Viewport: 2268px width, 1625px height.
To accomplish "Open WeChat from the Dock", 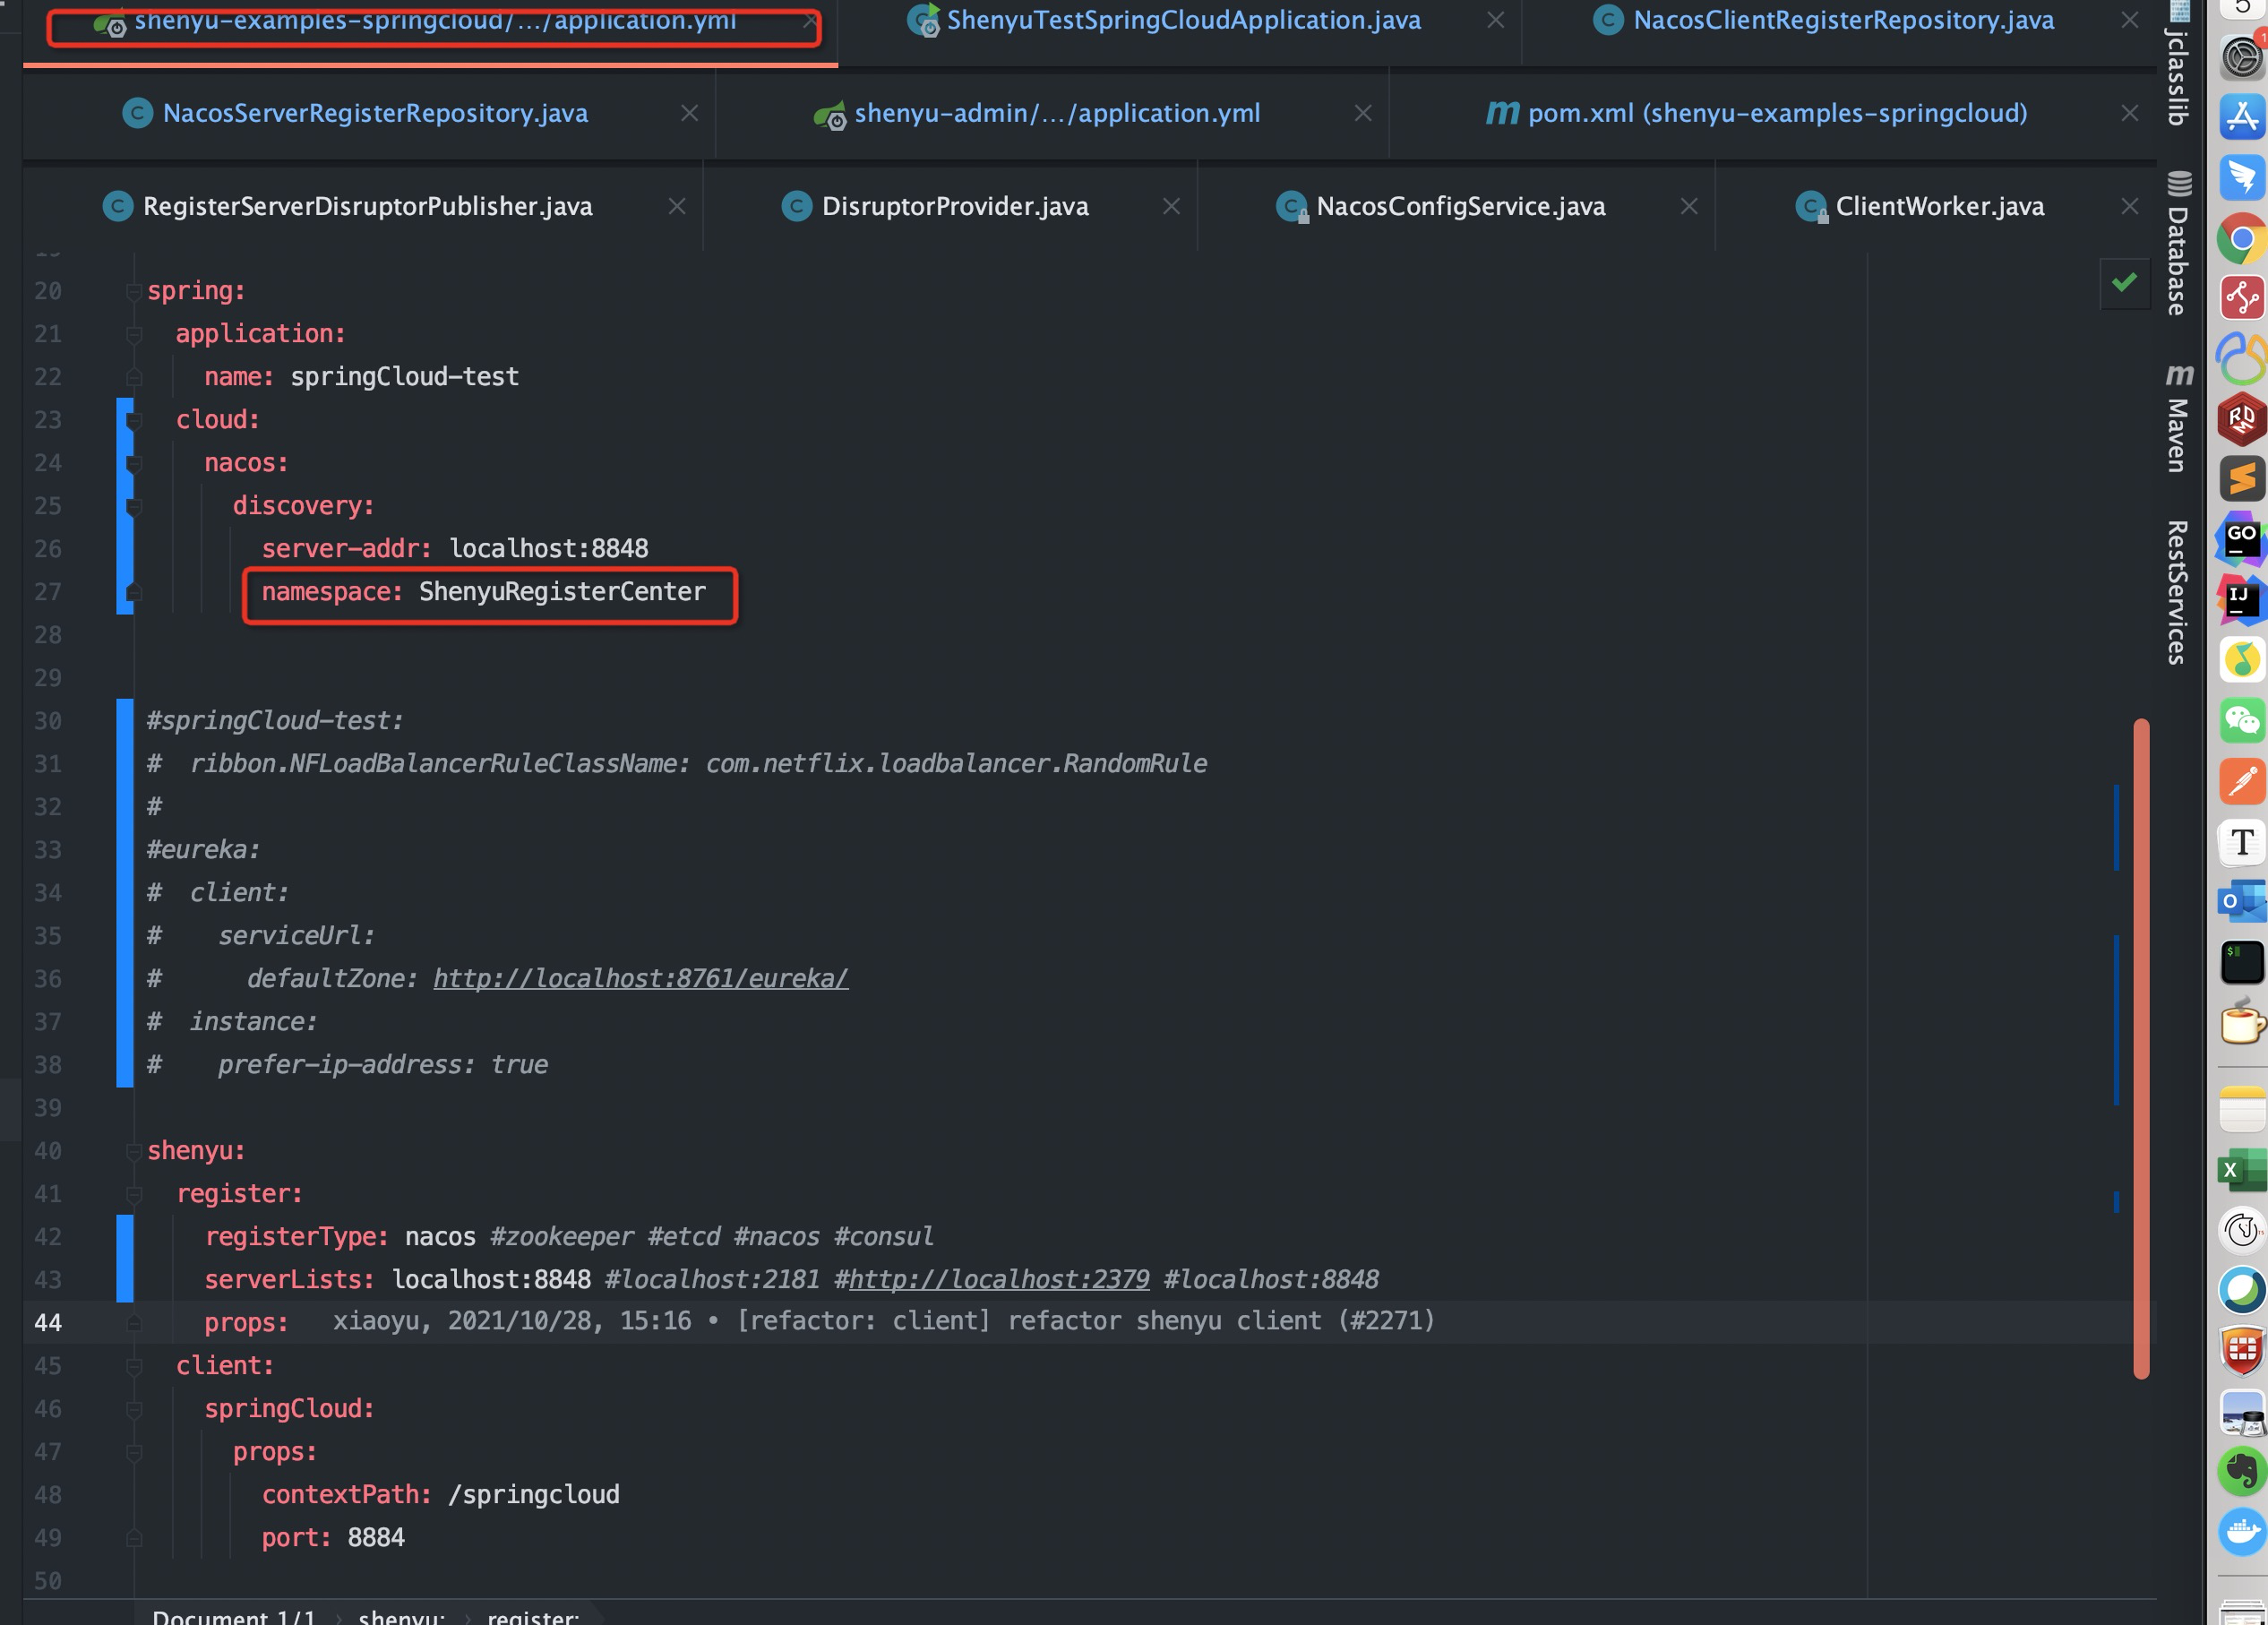I will pyautogui.click(x=2242, y=722).
